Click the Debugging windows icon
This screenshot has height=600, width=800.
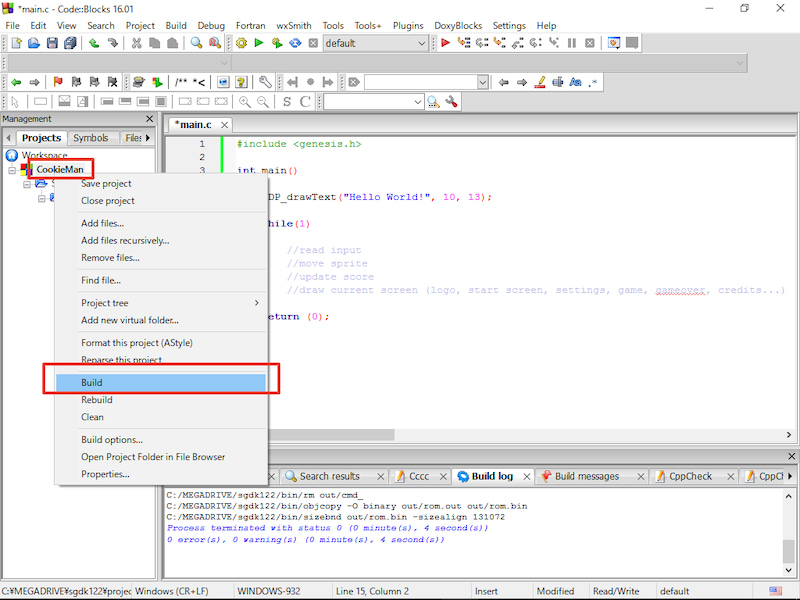point(614,43)
